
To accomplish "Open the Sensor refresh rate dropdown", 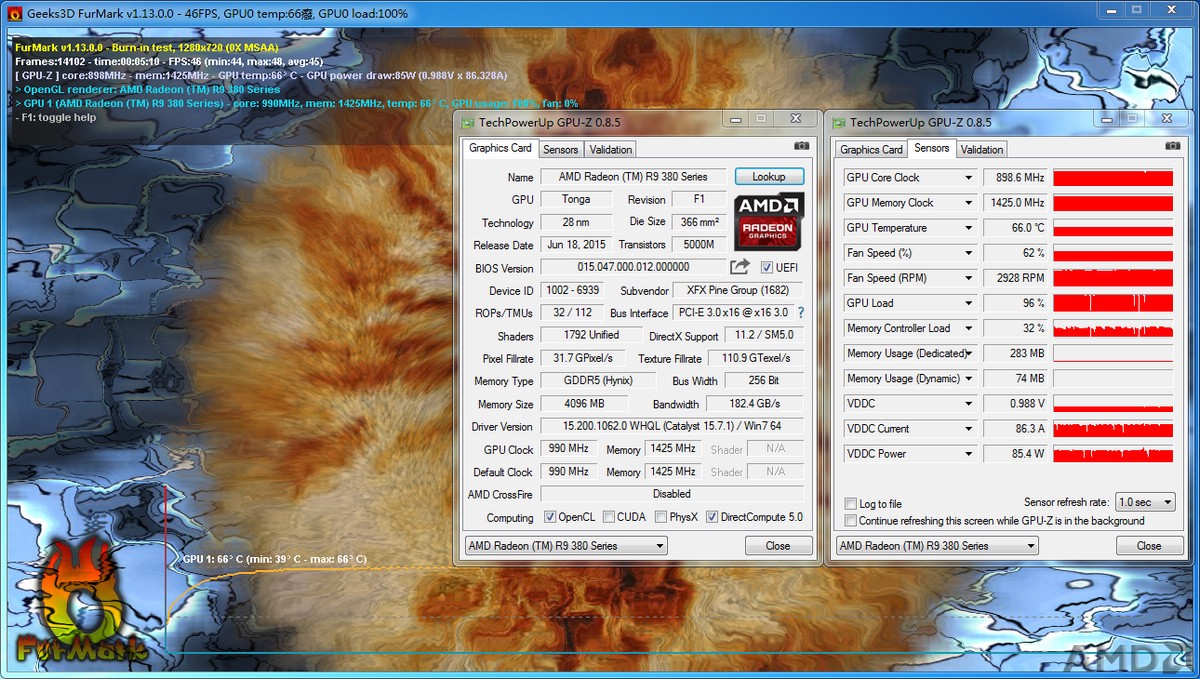I will tap(1145, 502).
